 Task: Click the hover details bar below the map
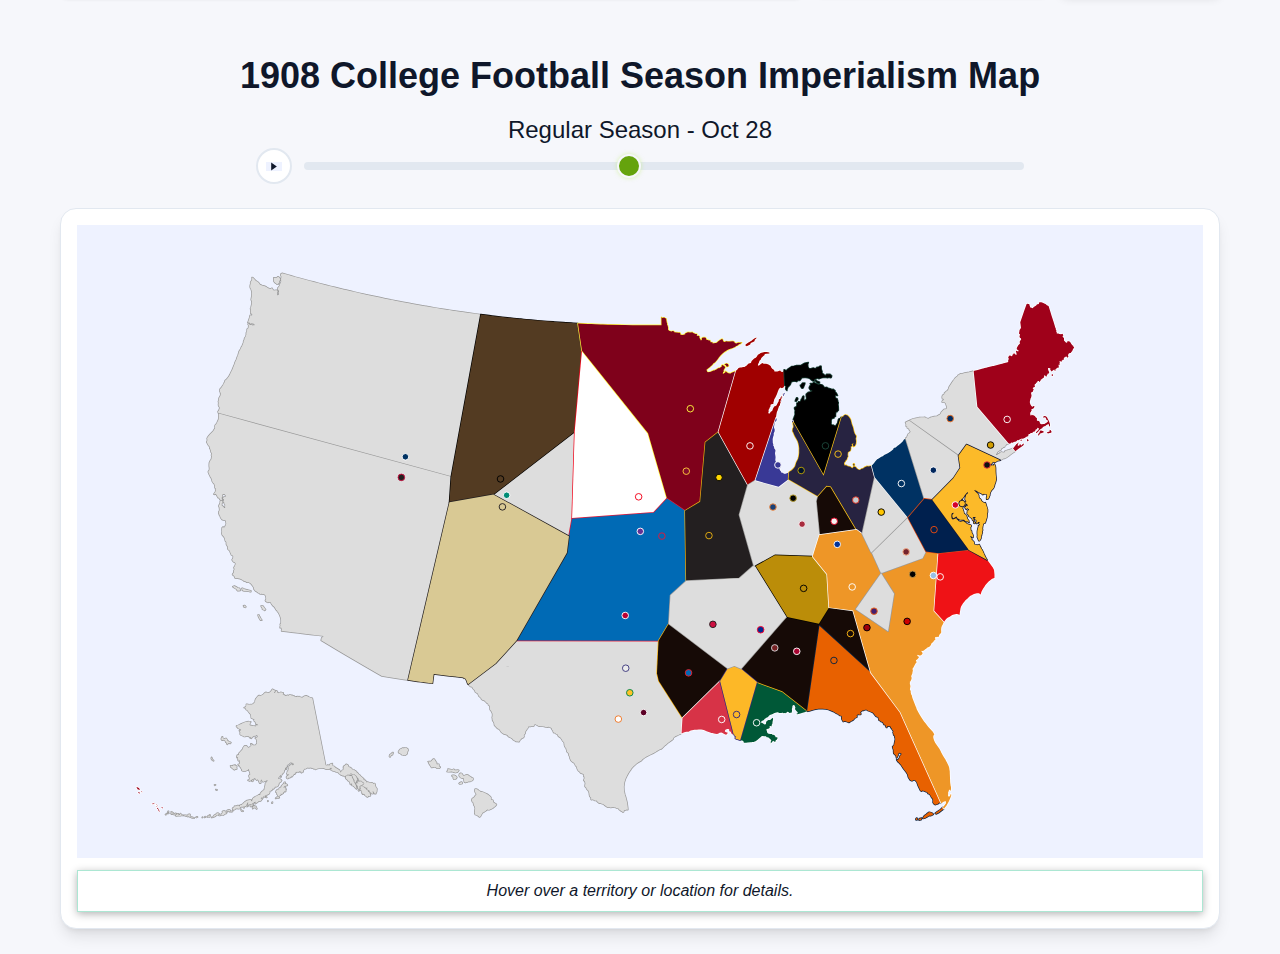pos(640,890)
